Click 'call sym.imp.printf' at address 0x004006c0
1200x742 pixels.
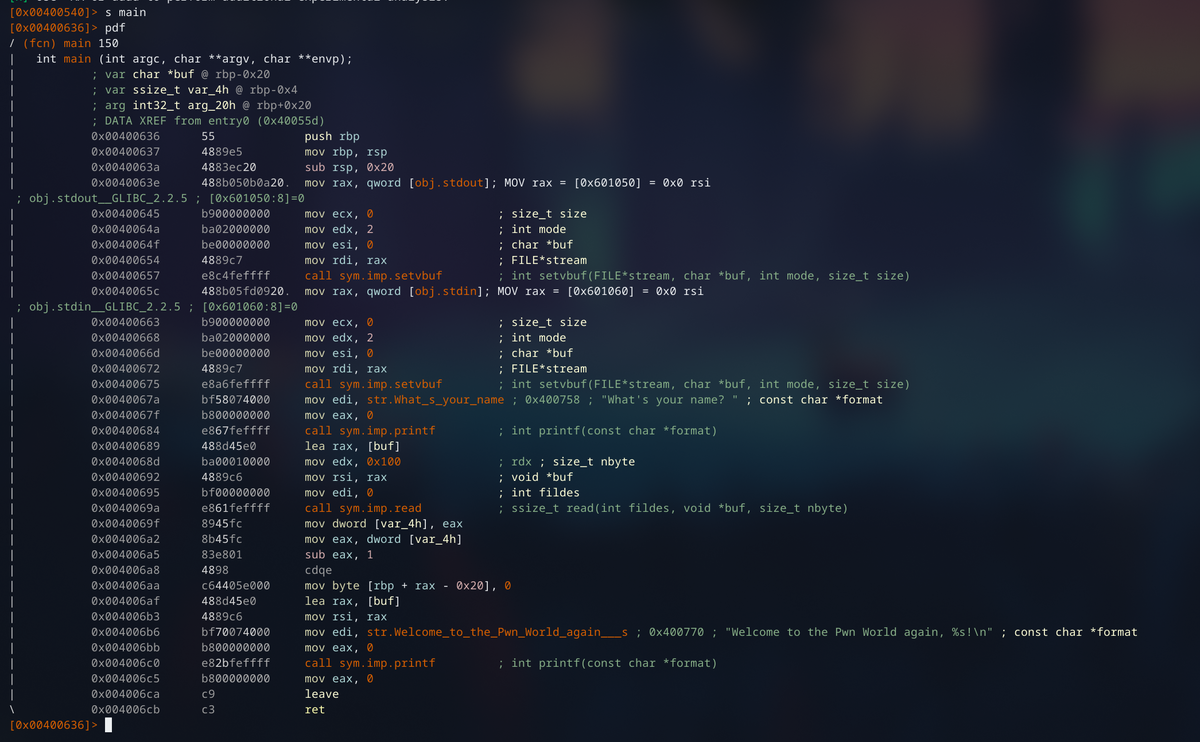tap(370, 663)
